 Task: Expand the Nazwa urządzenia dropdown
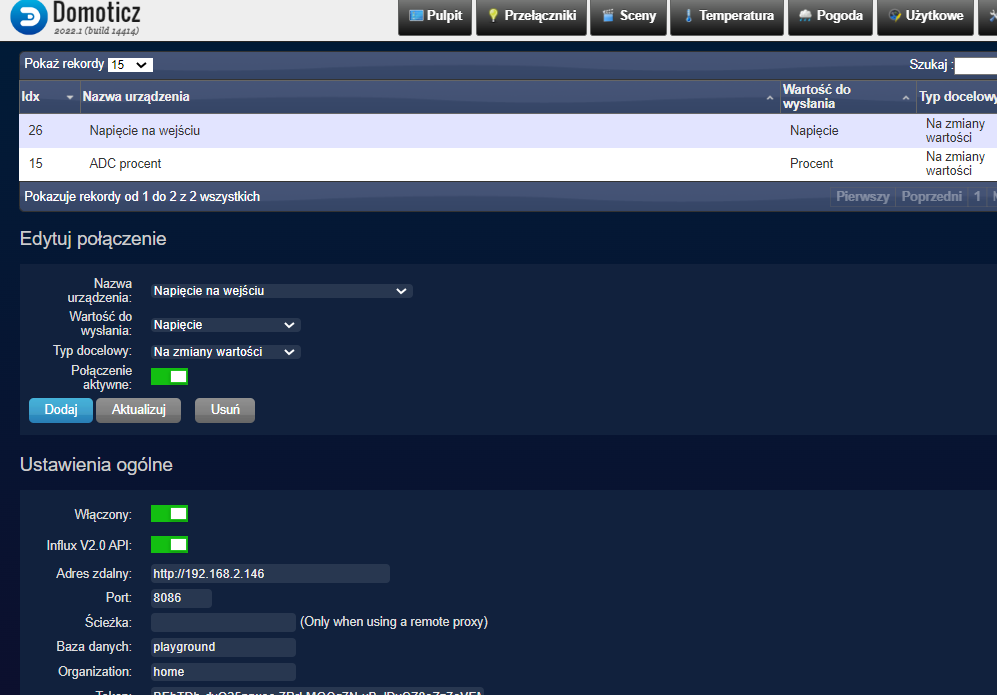tap(281, 291)
